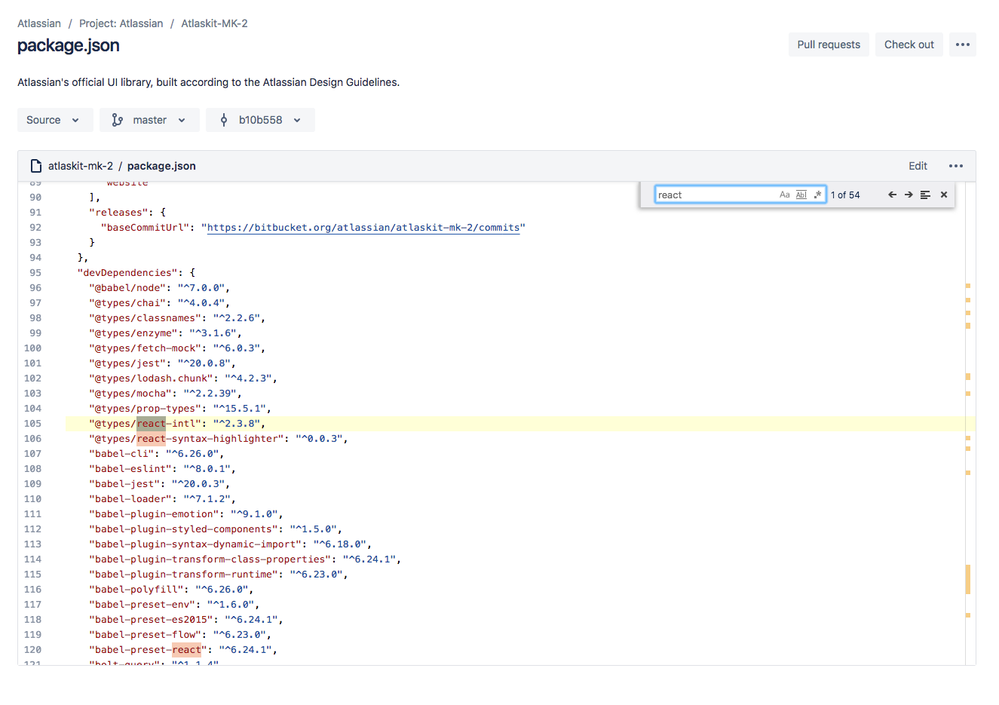Edit the package.json file
The image size is (999, 705).
point(917,166)
